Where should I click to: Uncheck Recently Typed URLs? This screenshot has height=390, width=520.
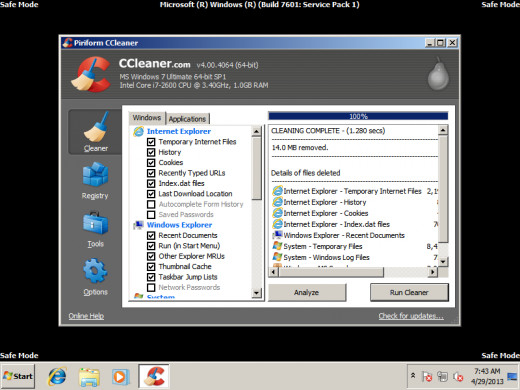pyautogui.click(x=151, y=173)
